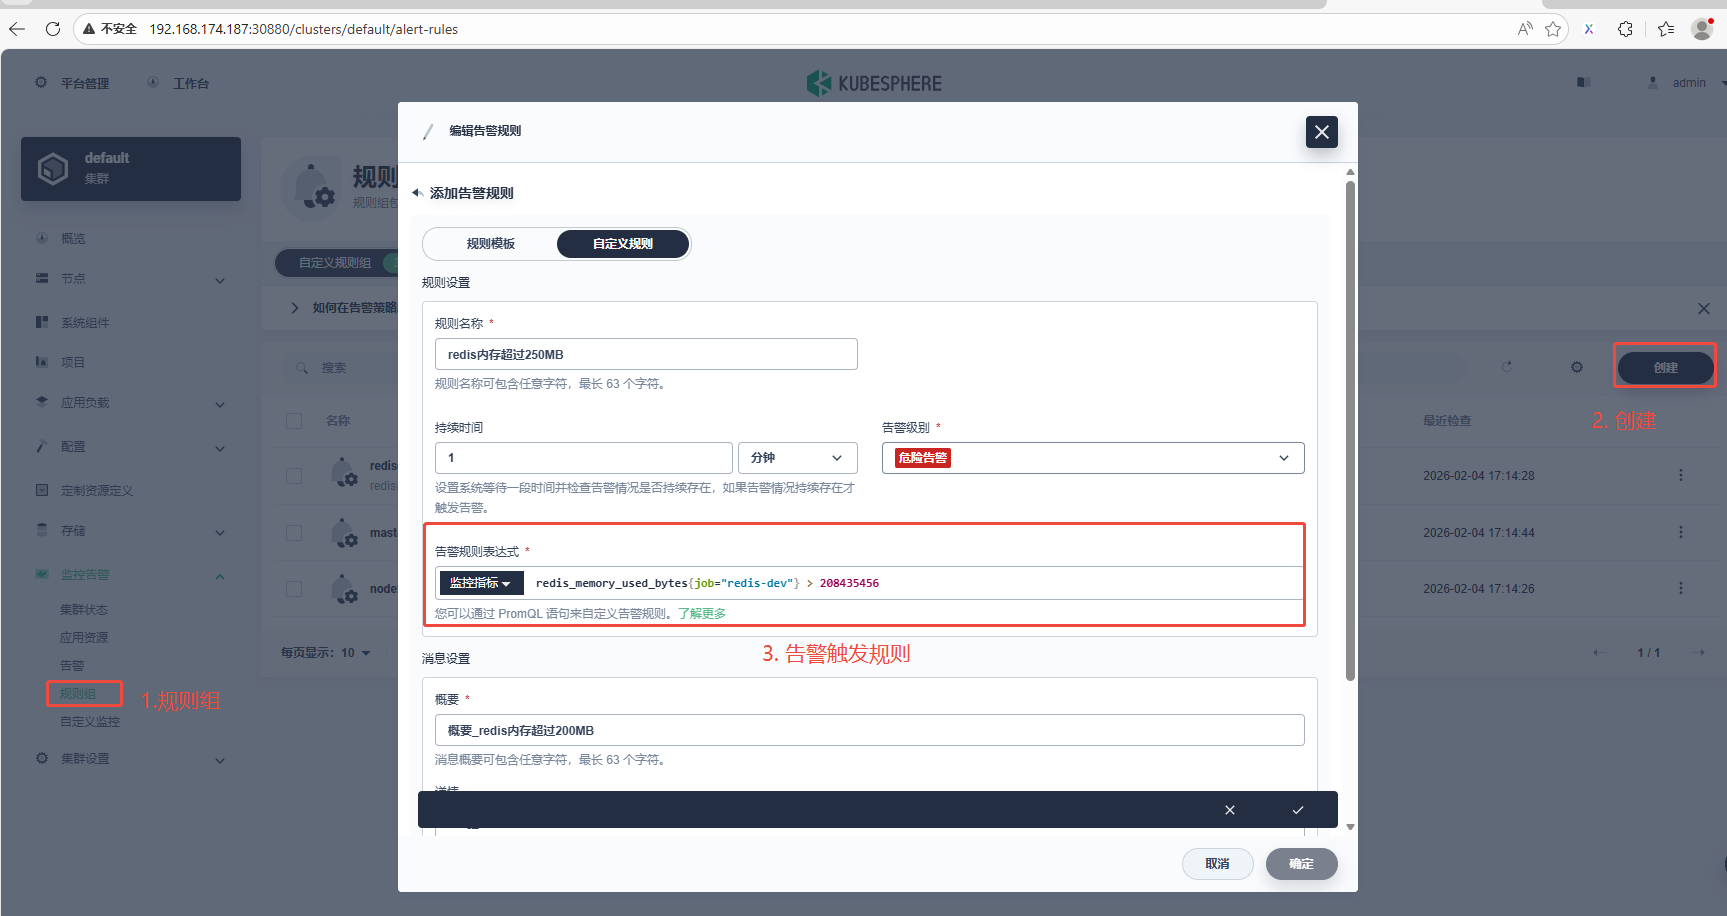Click the favorites star icon in address bar

1553,29
